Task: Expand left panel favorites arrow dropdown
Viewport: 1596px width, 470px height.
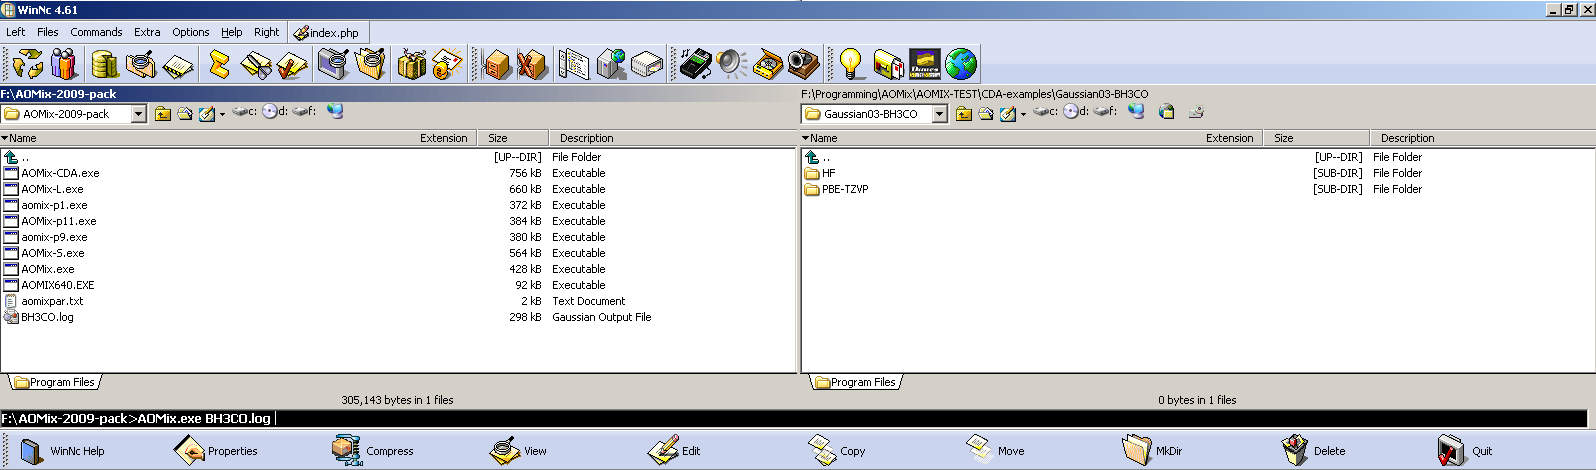Action: point(222,115)
